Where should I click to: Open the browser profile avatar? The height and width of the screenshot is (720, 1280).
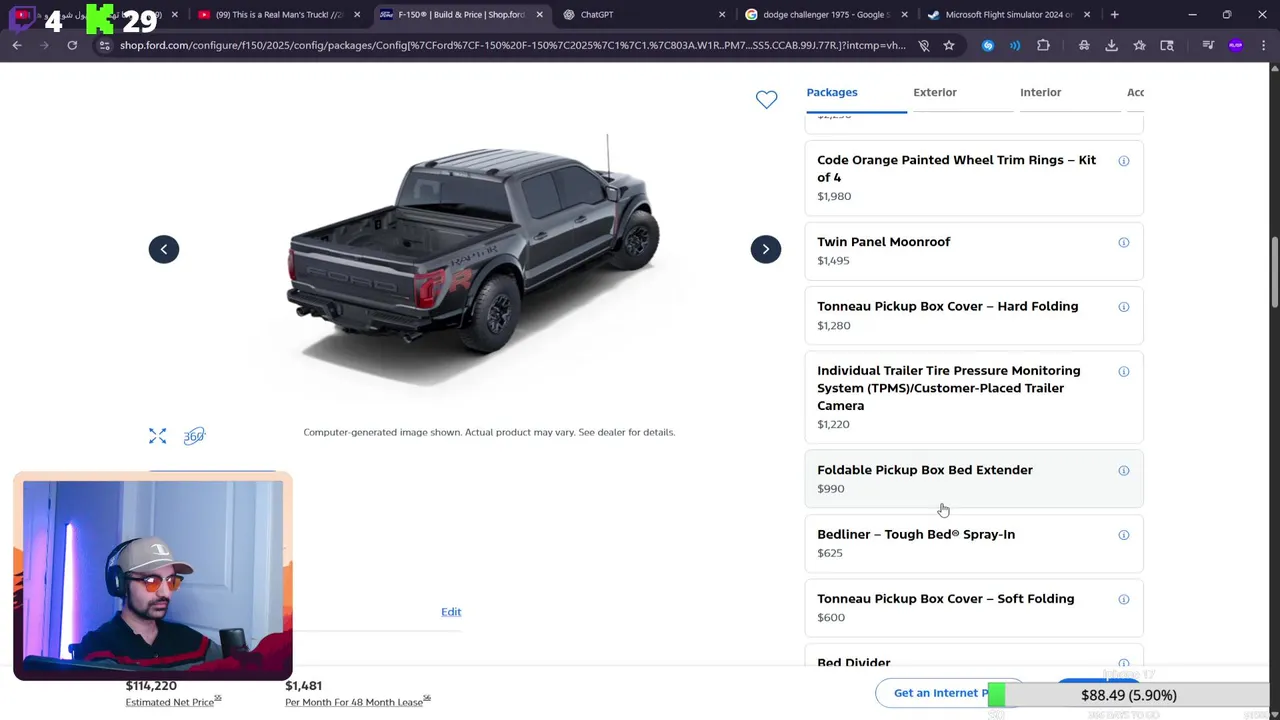tap(1236, 45)
